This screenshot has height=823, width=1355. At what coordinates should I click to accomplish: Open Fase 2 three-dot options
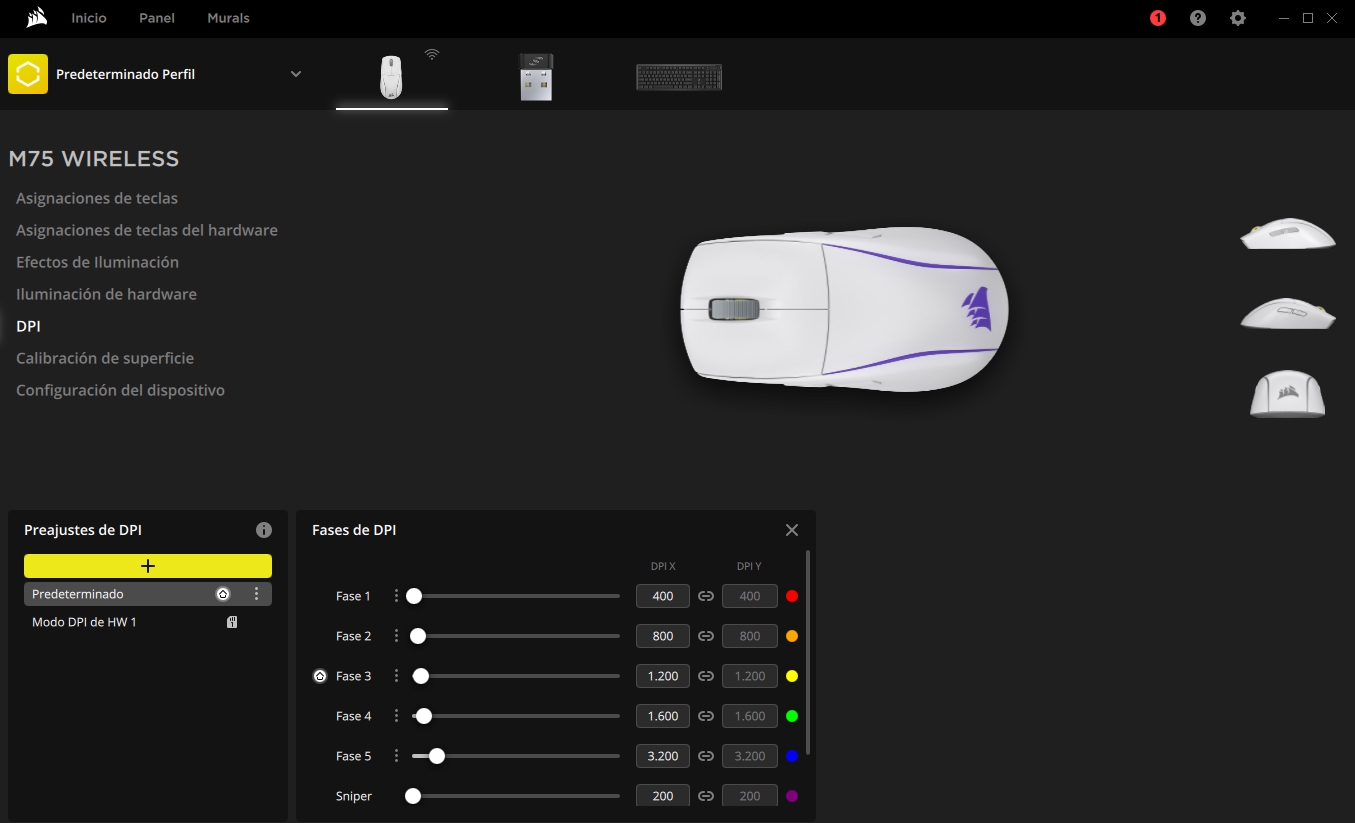(x=396, y=636)
